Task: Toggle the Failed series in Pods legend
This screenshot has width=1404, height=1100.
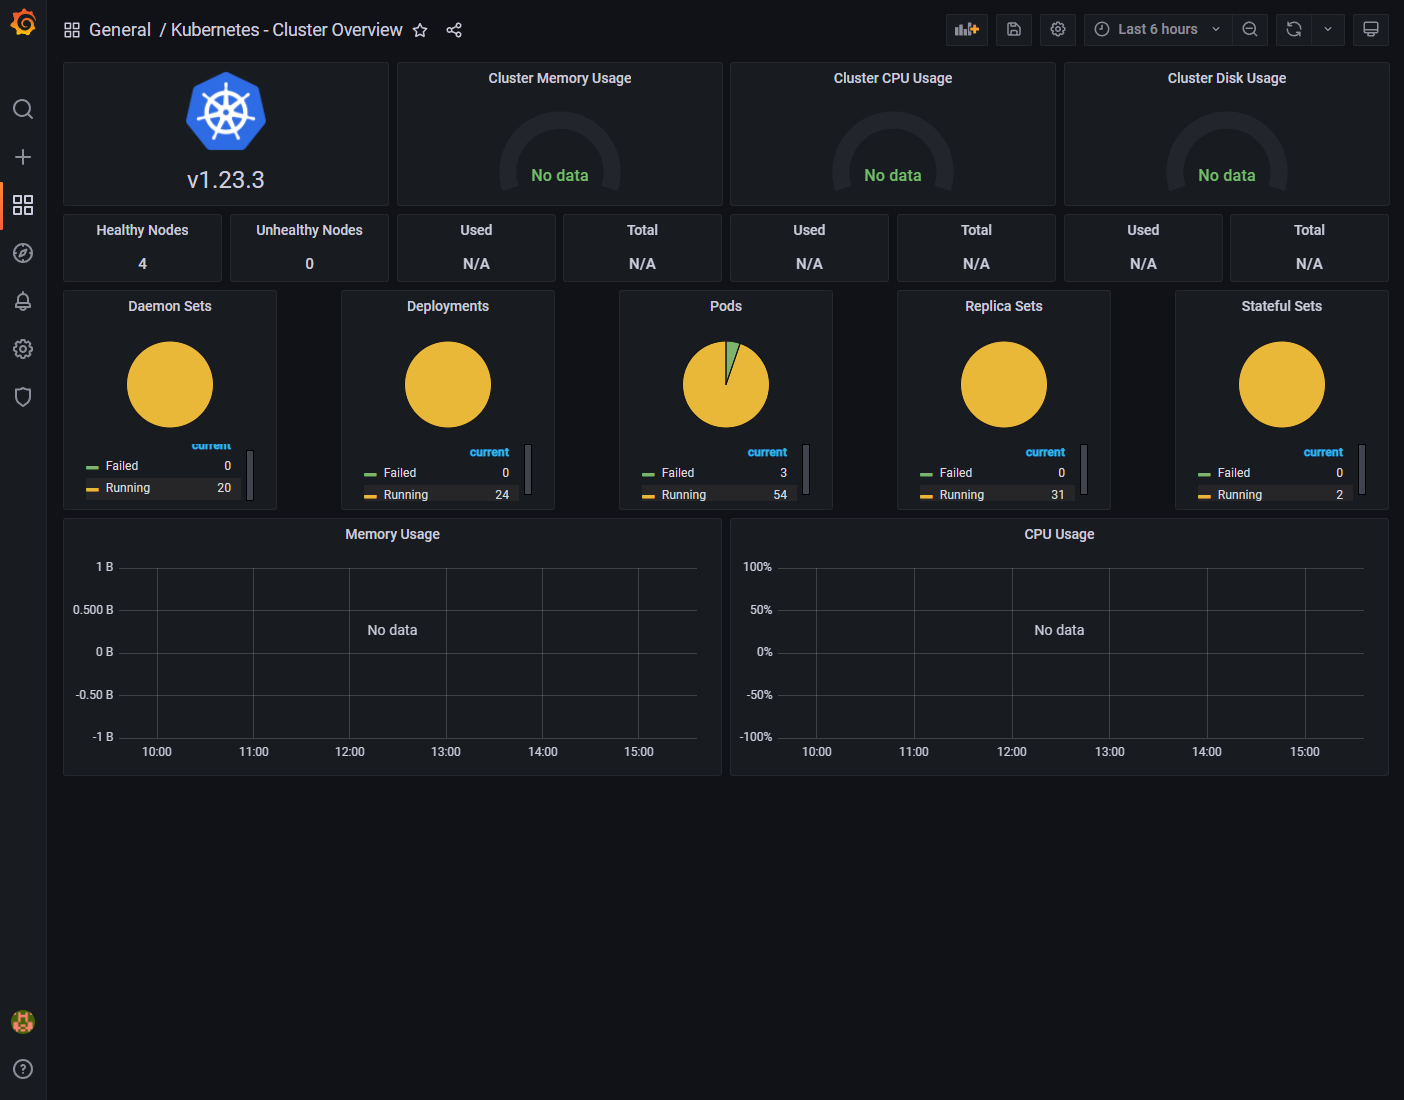Action: point(678,473)
